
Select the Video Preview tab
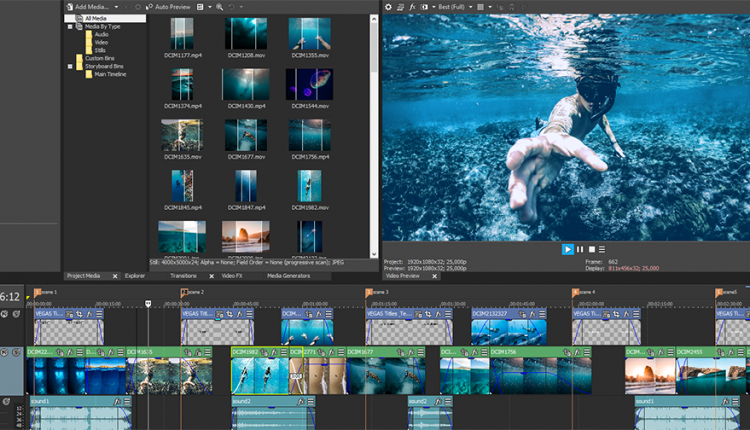pyautogui.click(x=402, y=276)
